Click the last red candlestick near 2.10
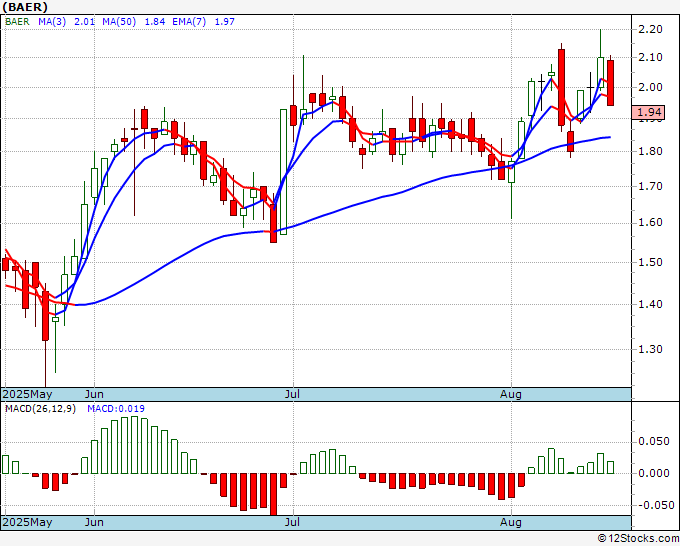 click(610, 82)
